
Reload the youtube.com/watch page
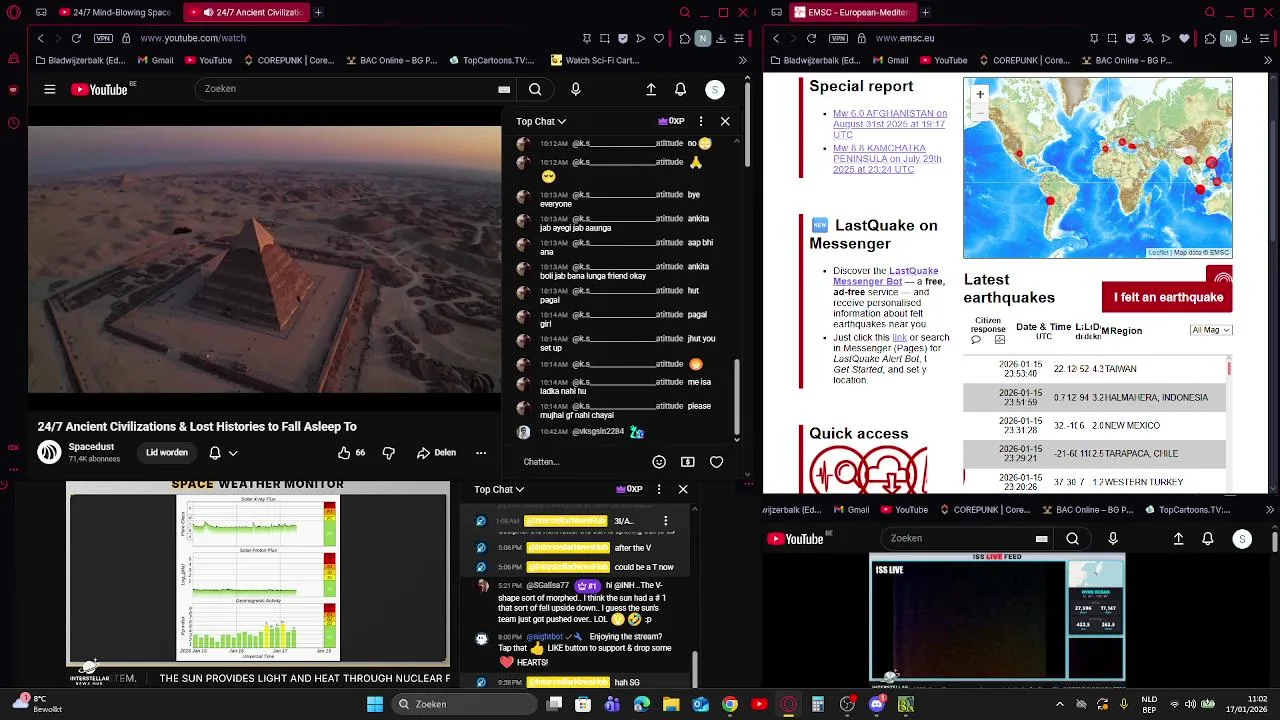click(75, 38)
